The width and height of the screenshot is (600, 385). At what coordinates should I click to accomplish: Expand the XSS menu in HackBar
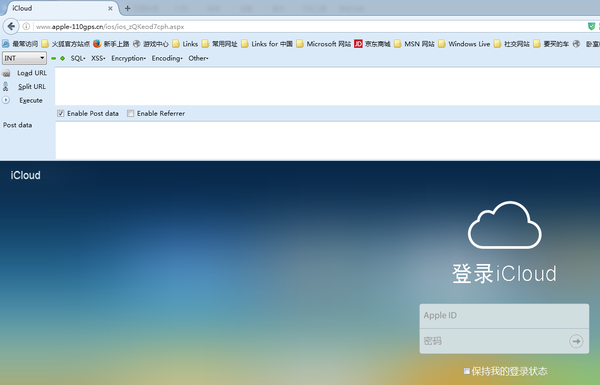click(x=98, y=58)
